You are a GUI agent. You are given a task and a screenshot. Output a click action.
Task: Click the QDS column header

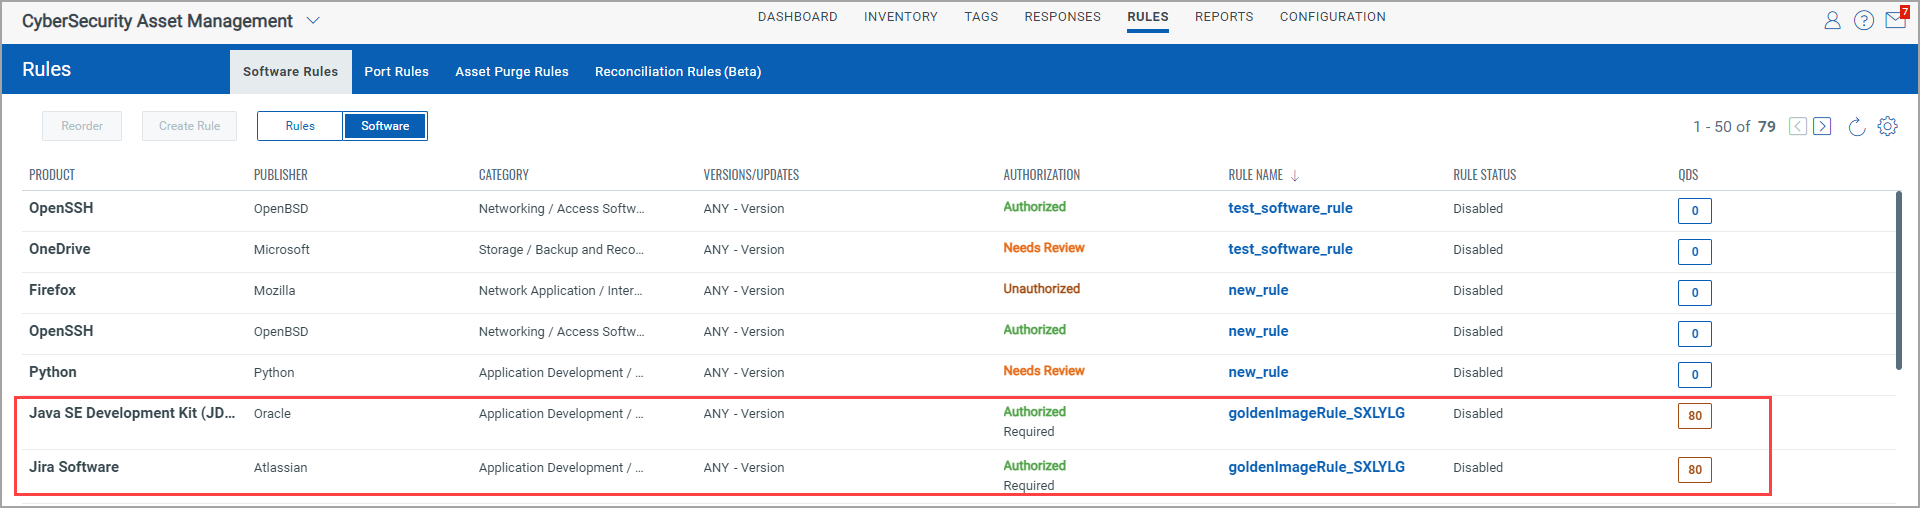(x=1688, y=175)
